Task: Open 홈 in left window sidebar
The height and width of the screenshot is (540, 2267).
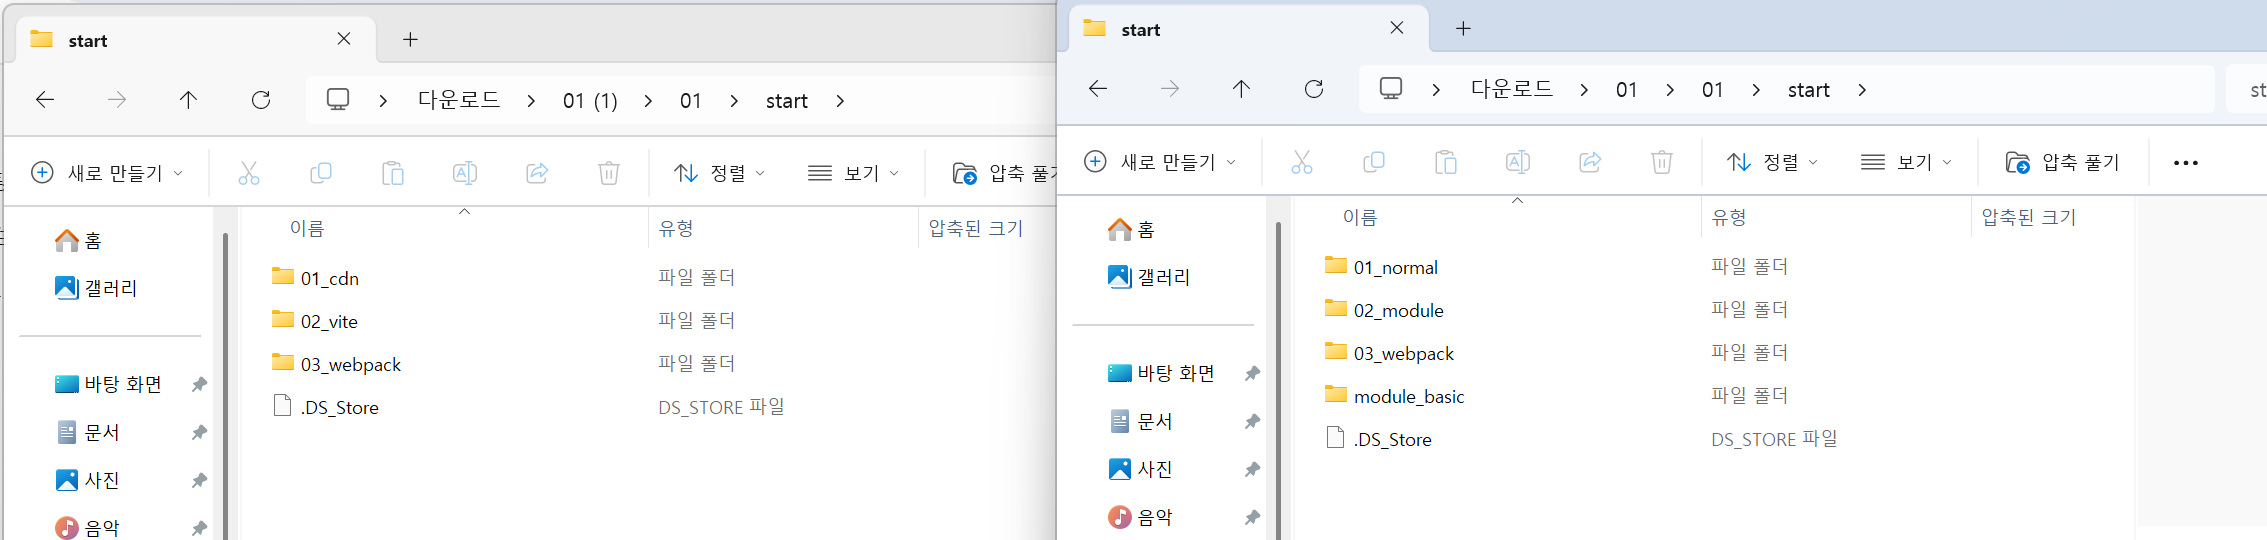Action: [x=79, y=240]
